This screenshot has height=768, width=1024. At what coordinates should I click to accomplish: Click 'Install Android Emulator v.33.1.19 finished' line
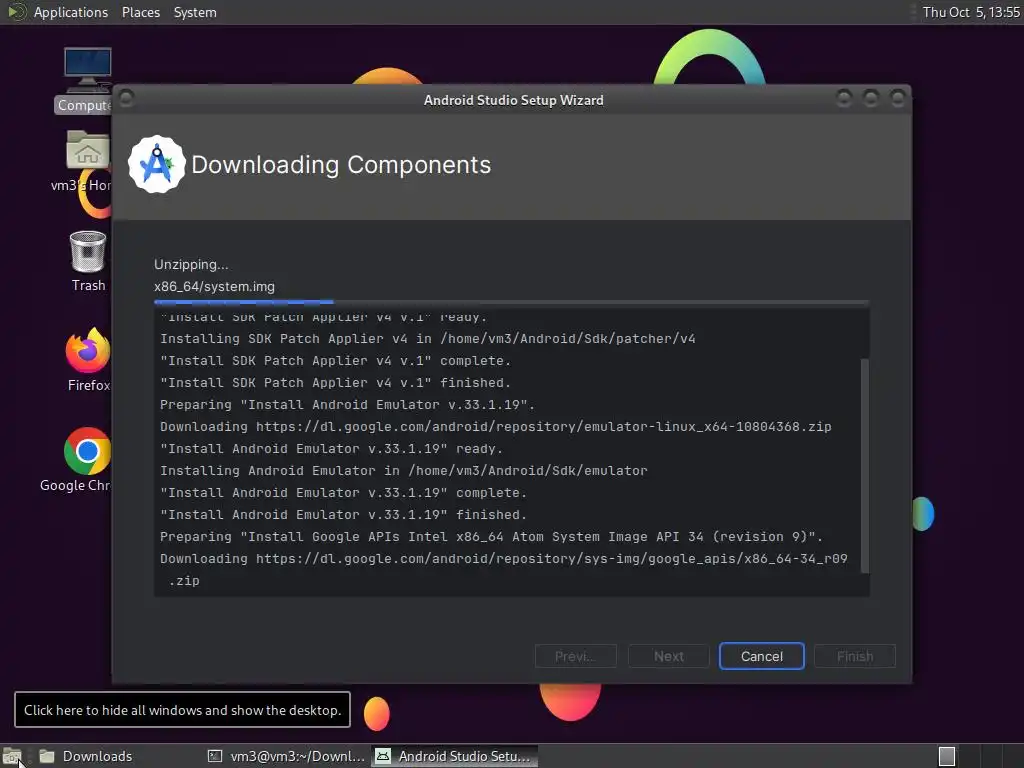click(x=343, y=515)
